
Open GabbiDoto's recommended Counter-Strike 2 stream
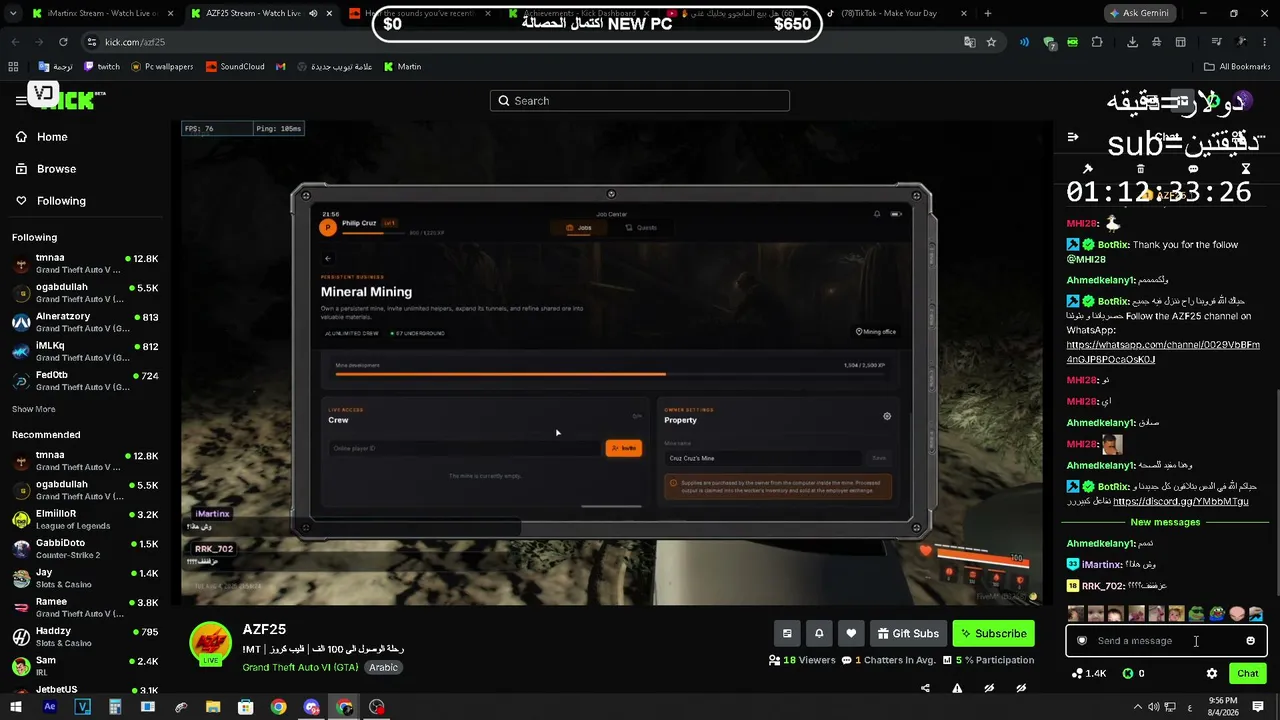pyautogui.click(x=85, y=549)
